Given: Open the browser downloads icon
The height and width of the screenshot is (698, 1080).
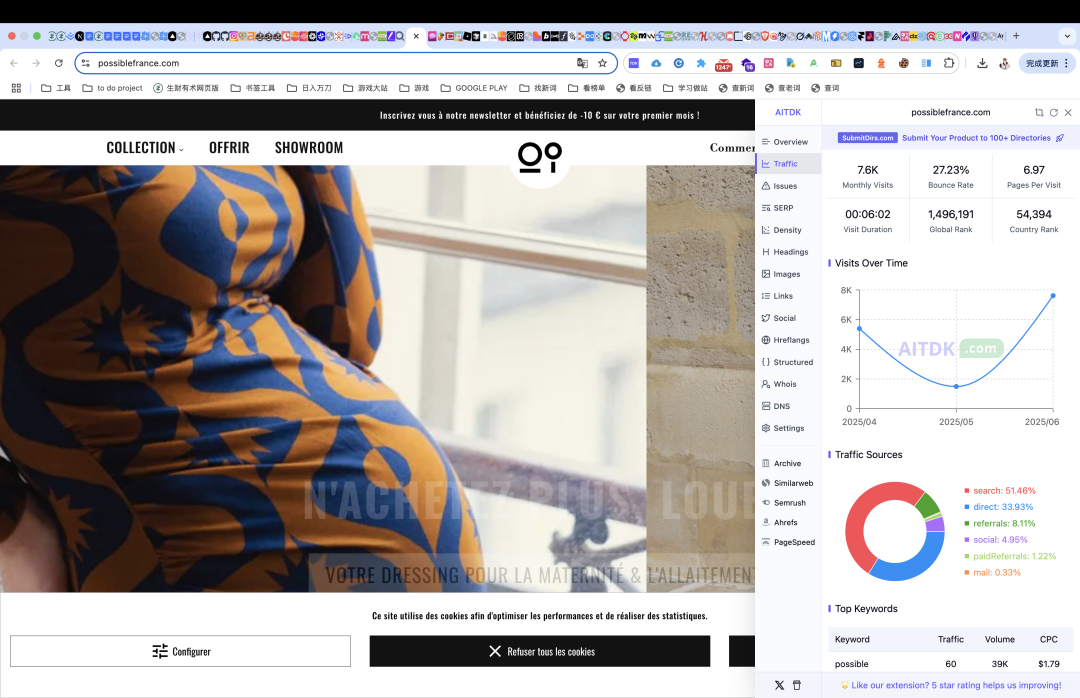Looking at the screenshot, I should click(x=982, y=63).
